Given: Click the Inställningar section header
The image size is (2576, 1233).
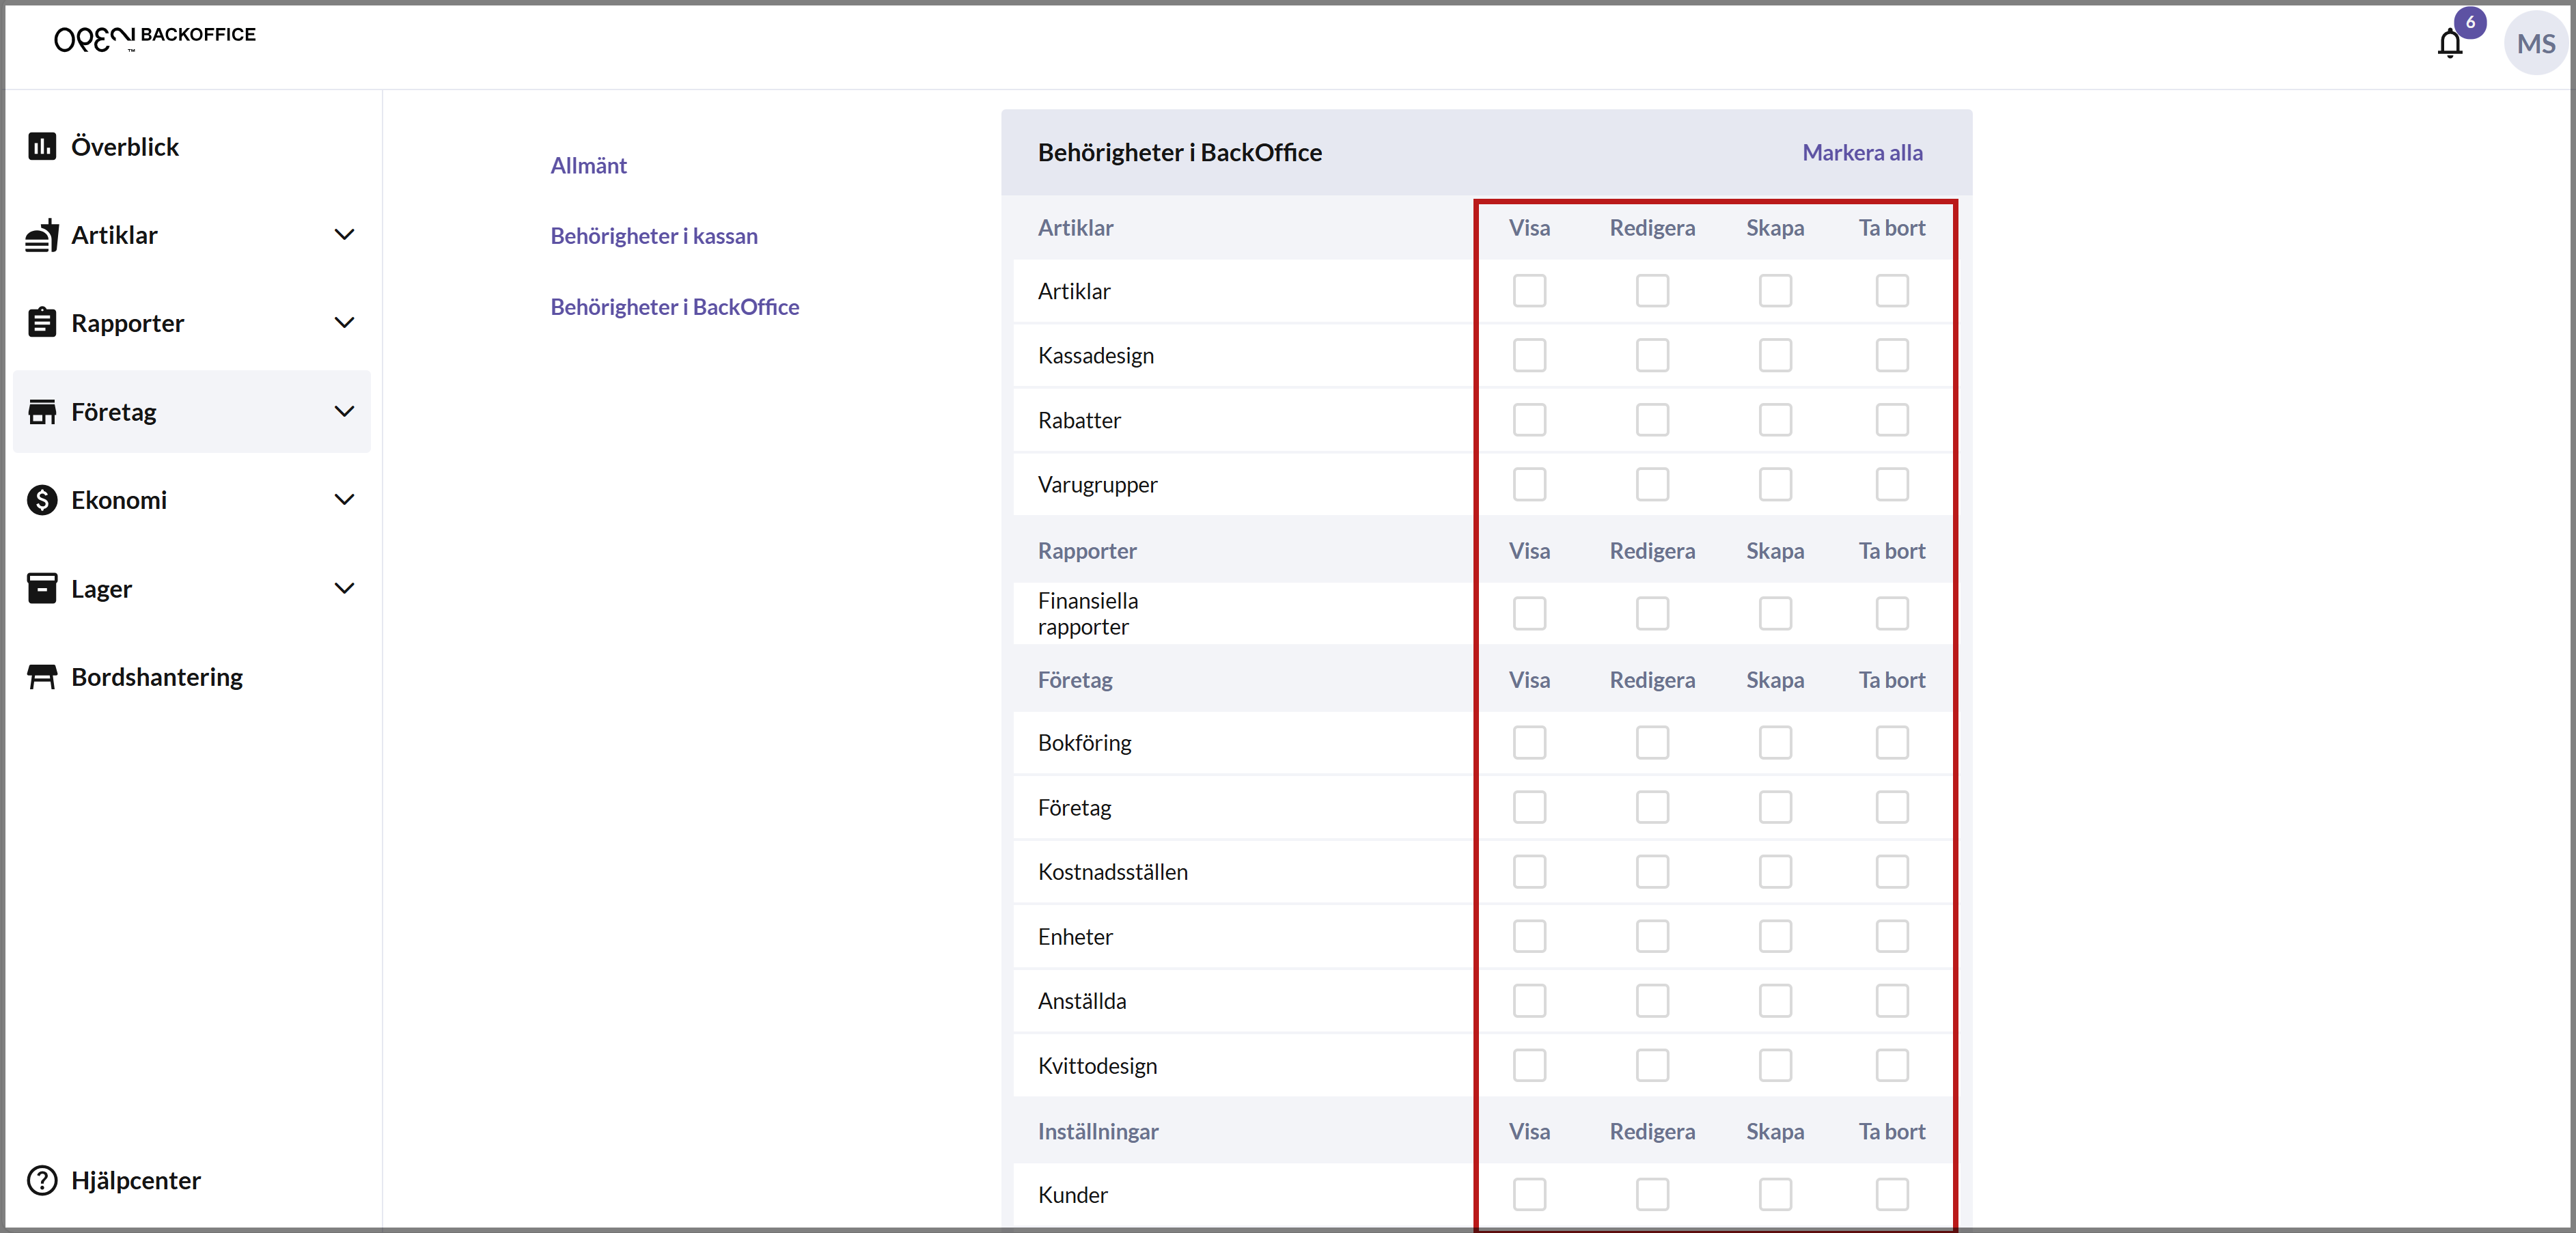Looking at the screenshot, I should pyautogui.click(x=1097, y=1132).
